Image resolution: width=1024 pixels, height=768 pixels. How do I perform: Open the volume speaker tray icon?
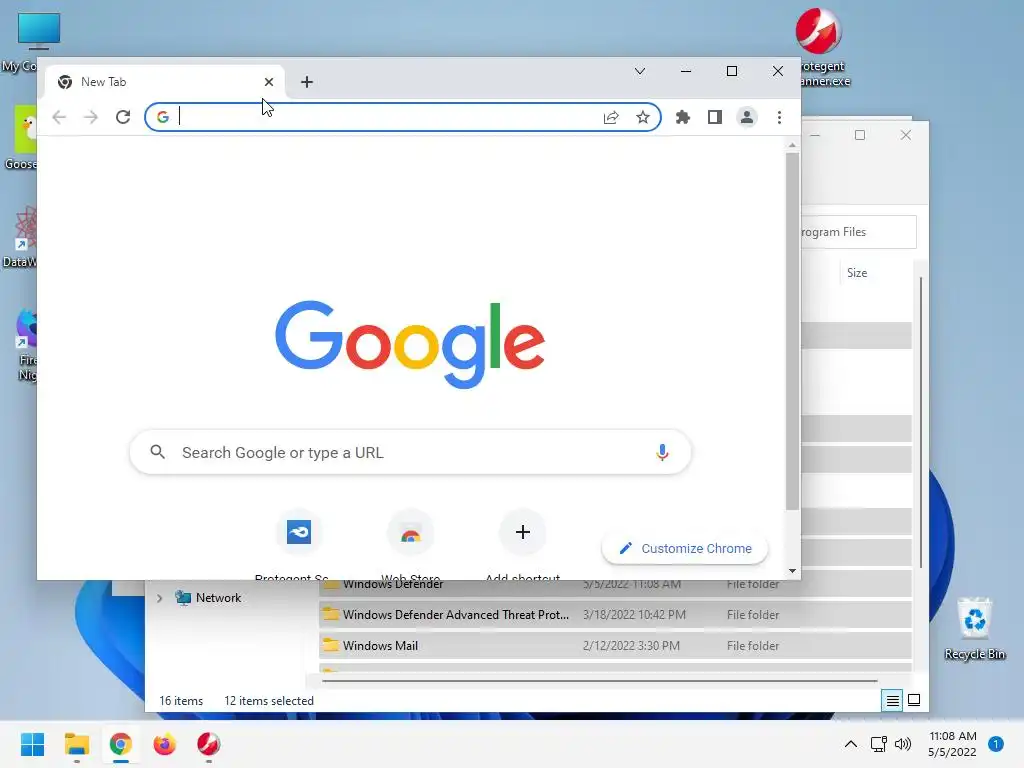[x=903, y=744]
